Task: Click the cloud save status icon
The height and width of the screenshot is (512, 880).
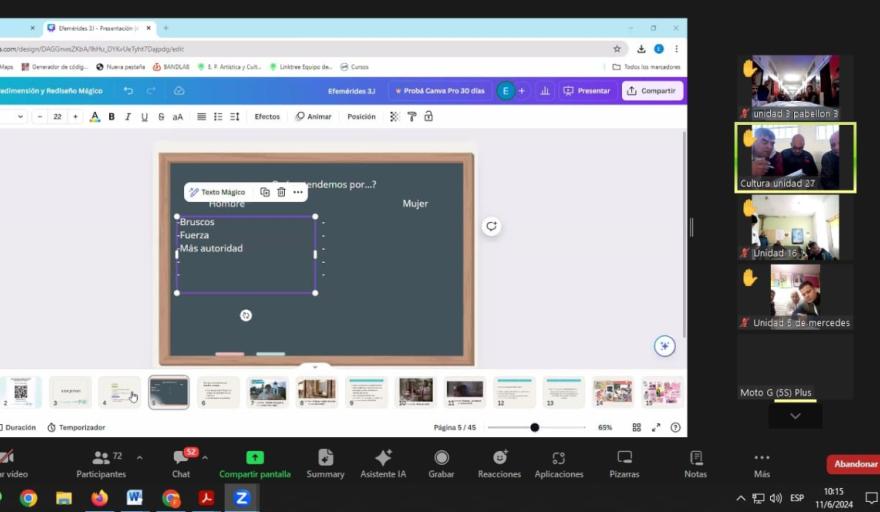Action: click(x=179, y=91)
